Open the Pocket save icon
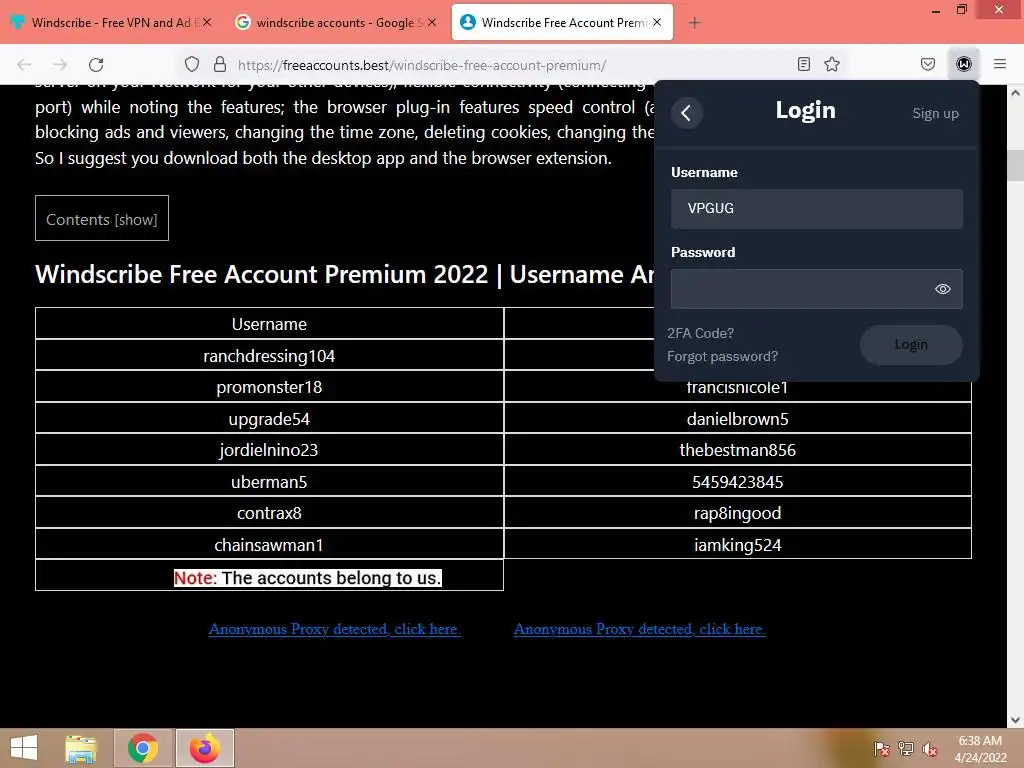Image resolution: width=1024 pixels, height=768 pixels. tap(928, 64)
